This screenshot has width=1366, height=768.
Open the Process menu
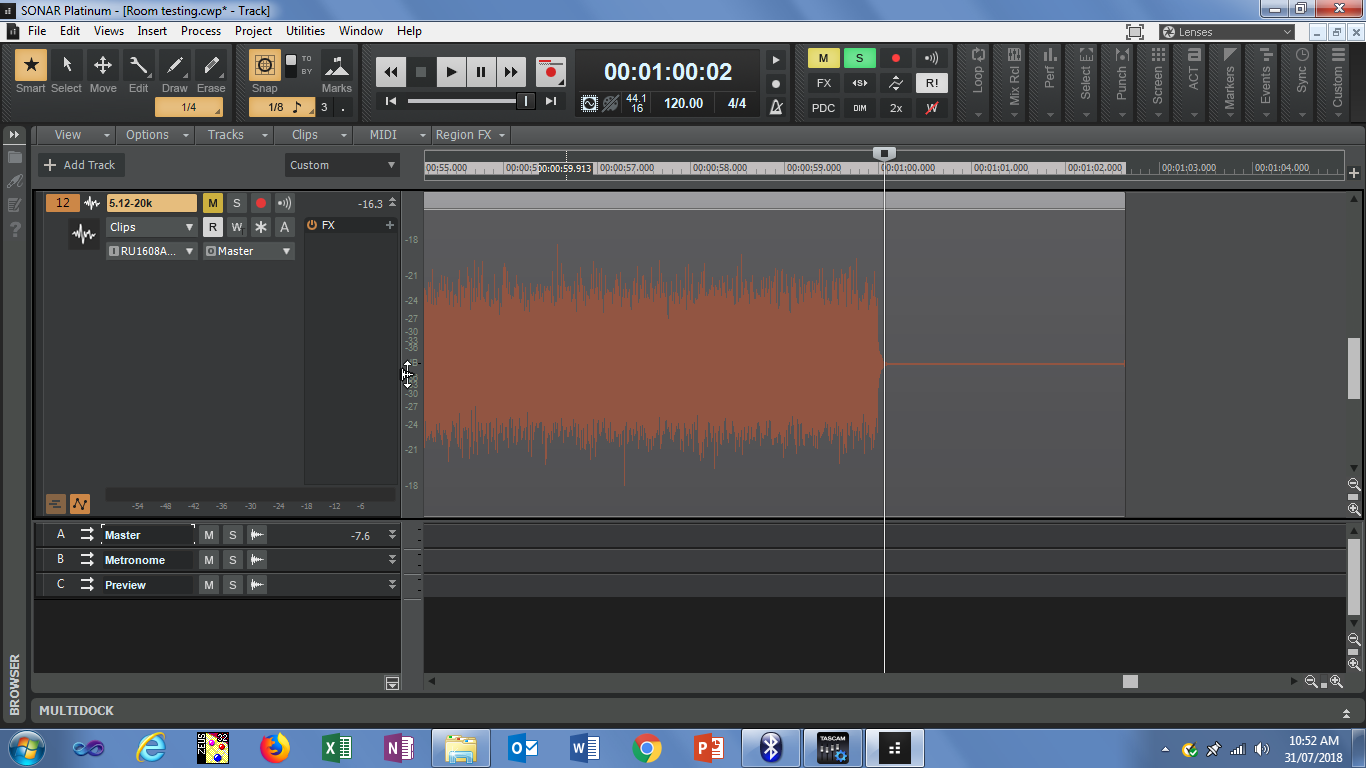201,31
